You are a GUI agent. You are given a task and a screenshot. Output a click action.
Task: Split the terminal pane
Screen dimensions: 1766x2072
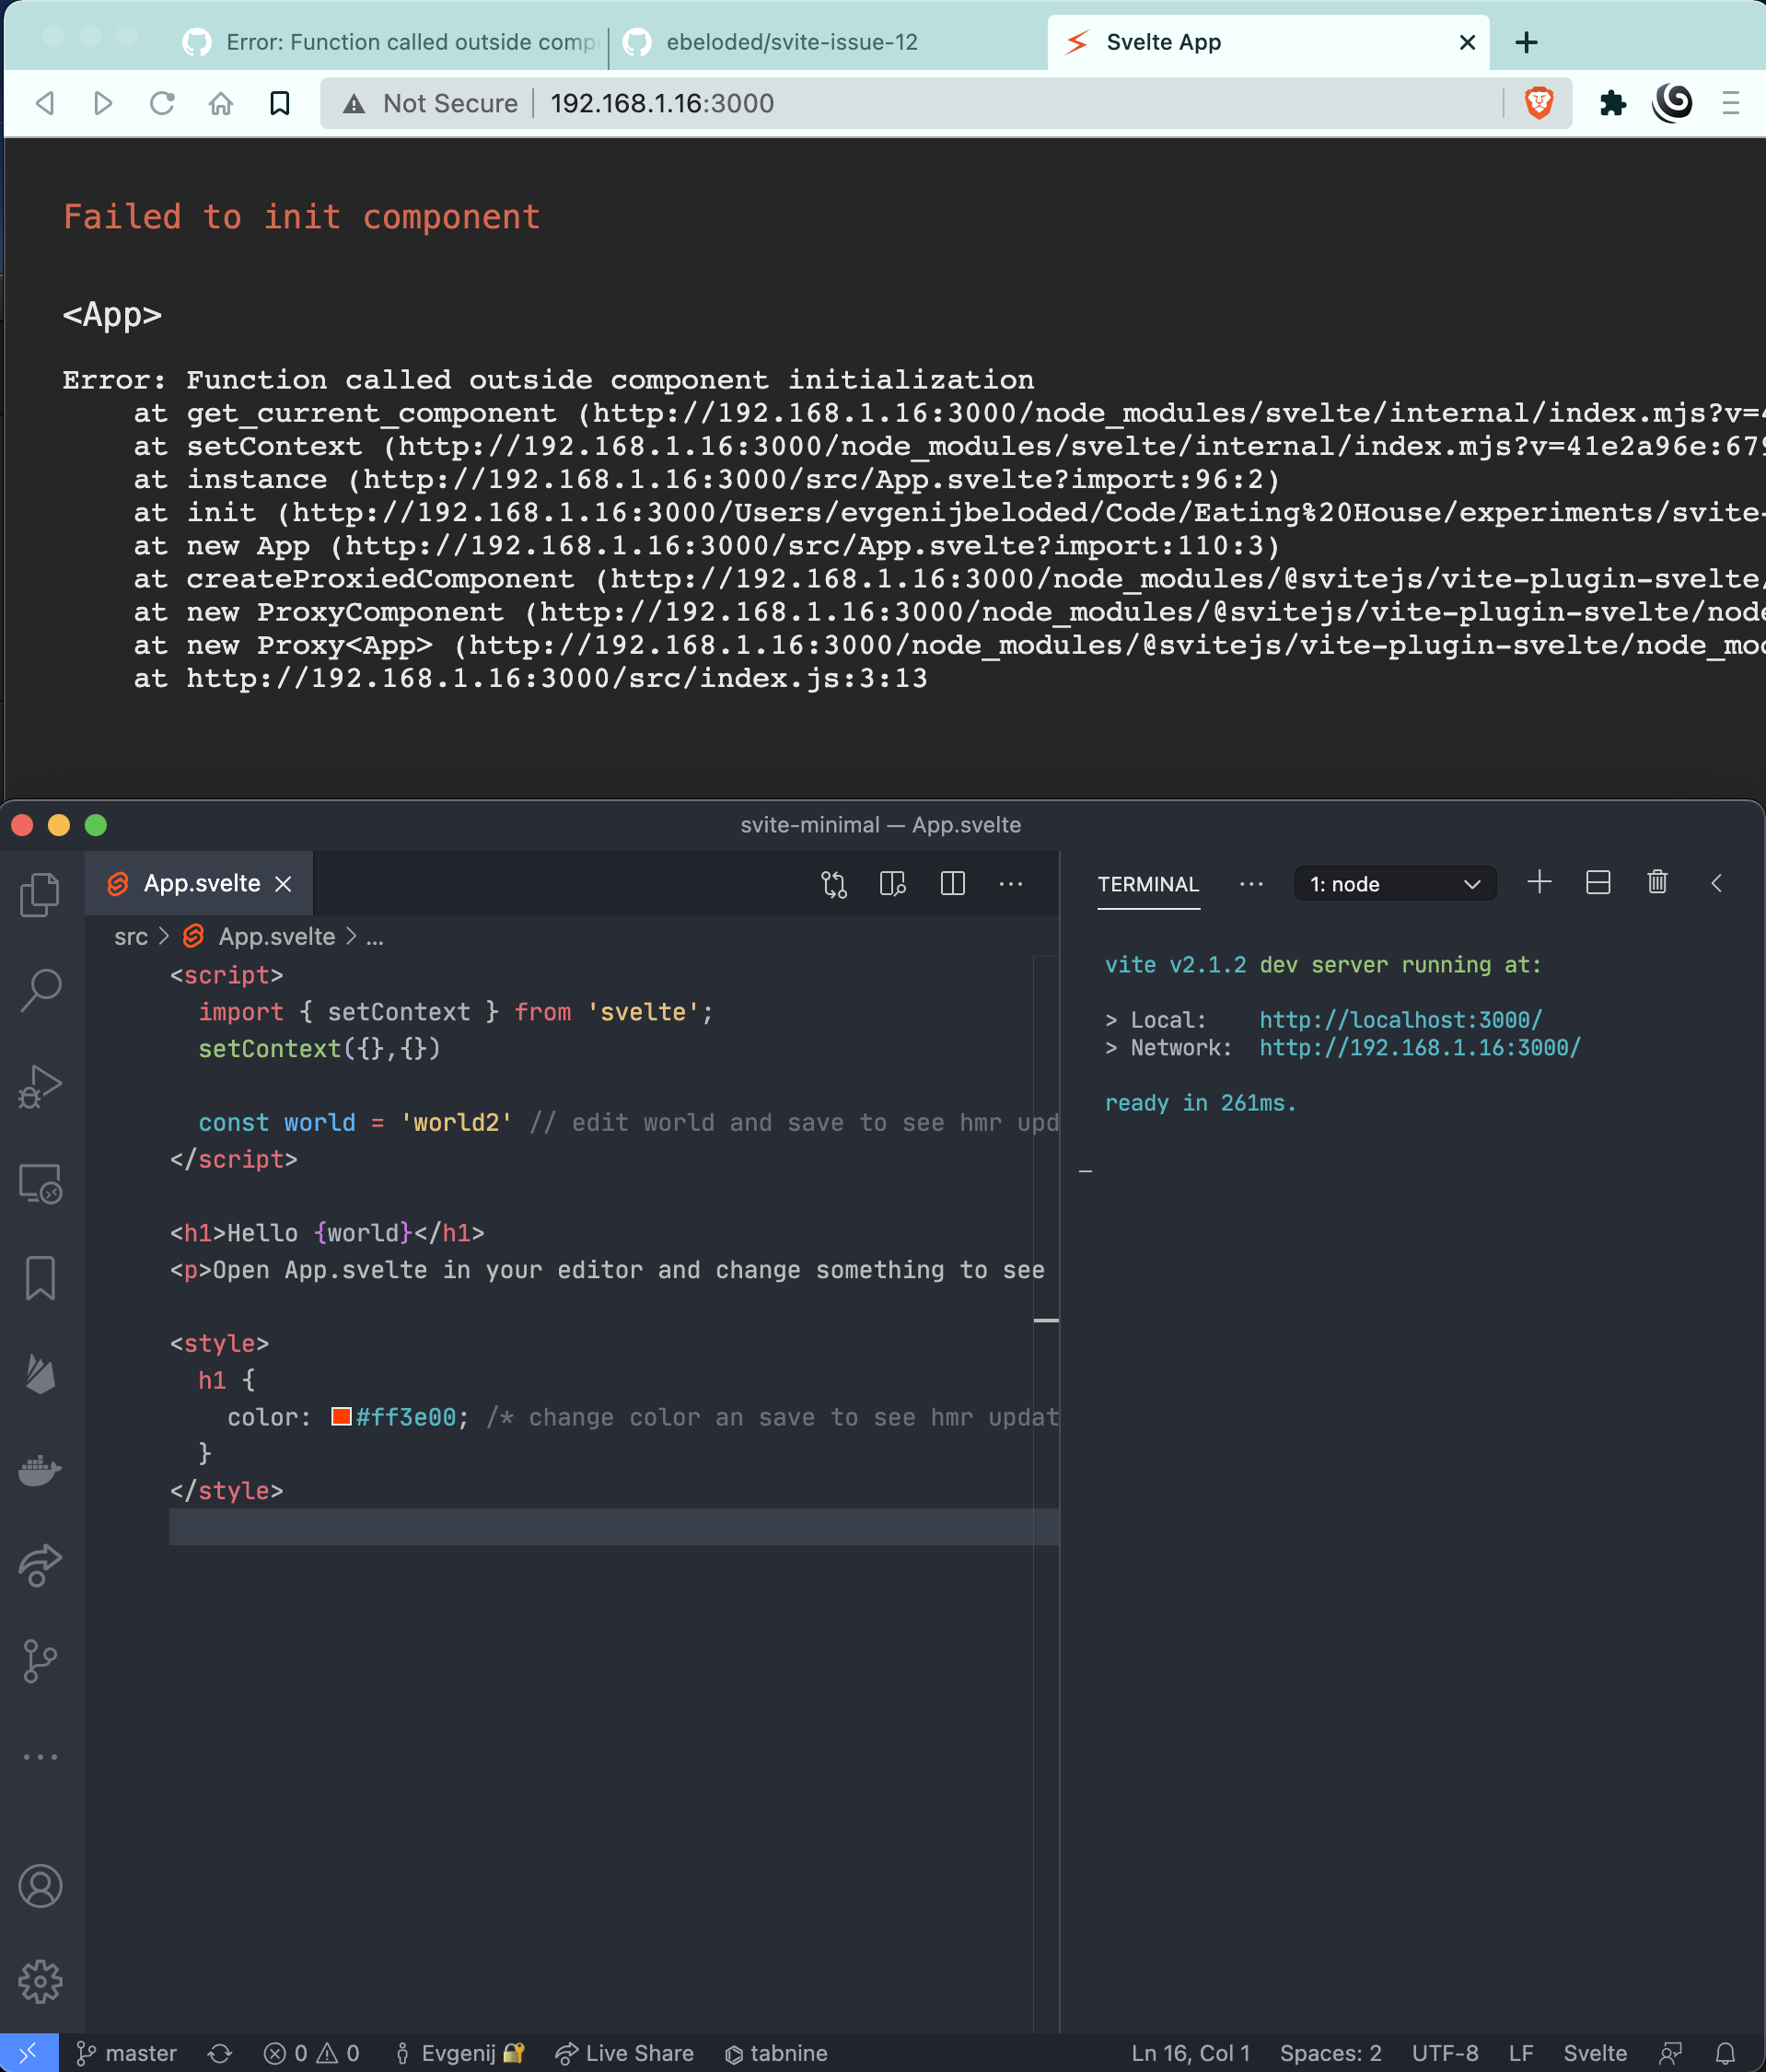pyautogui.click(x=1597, y=883)
